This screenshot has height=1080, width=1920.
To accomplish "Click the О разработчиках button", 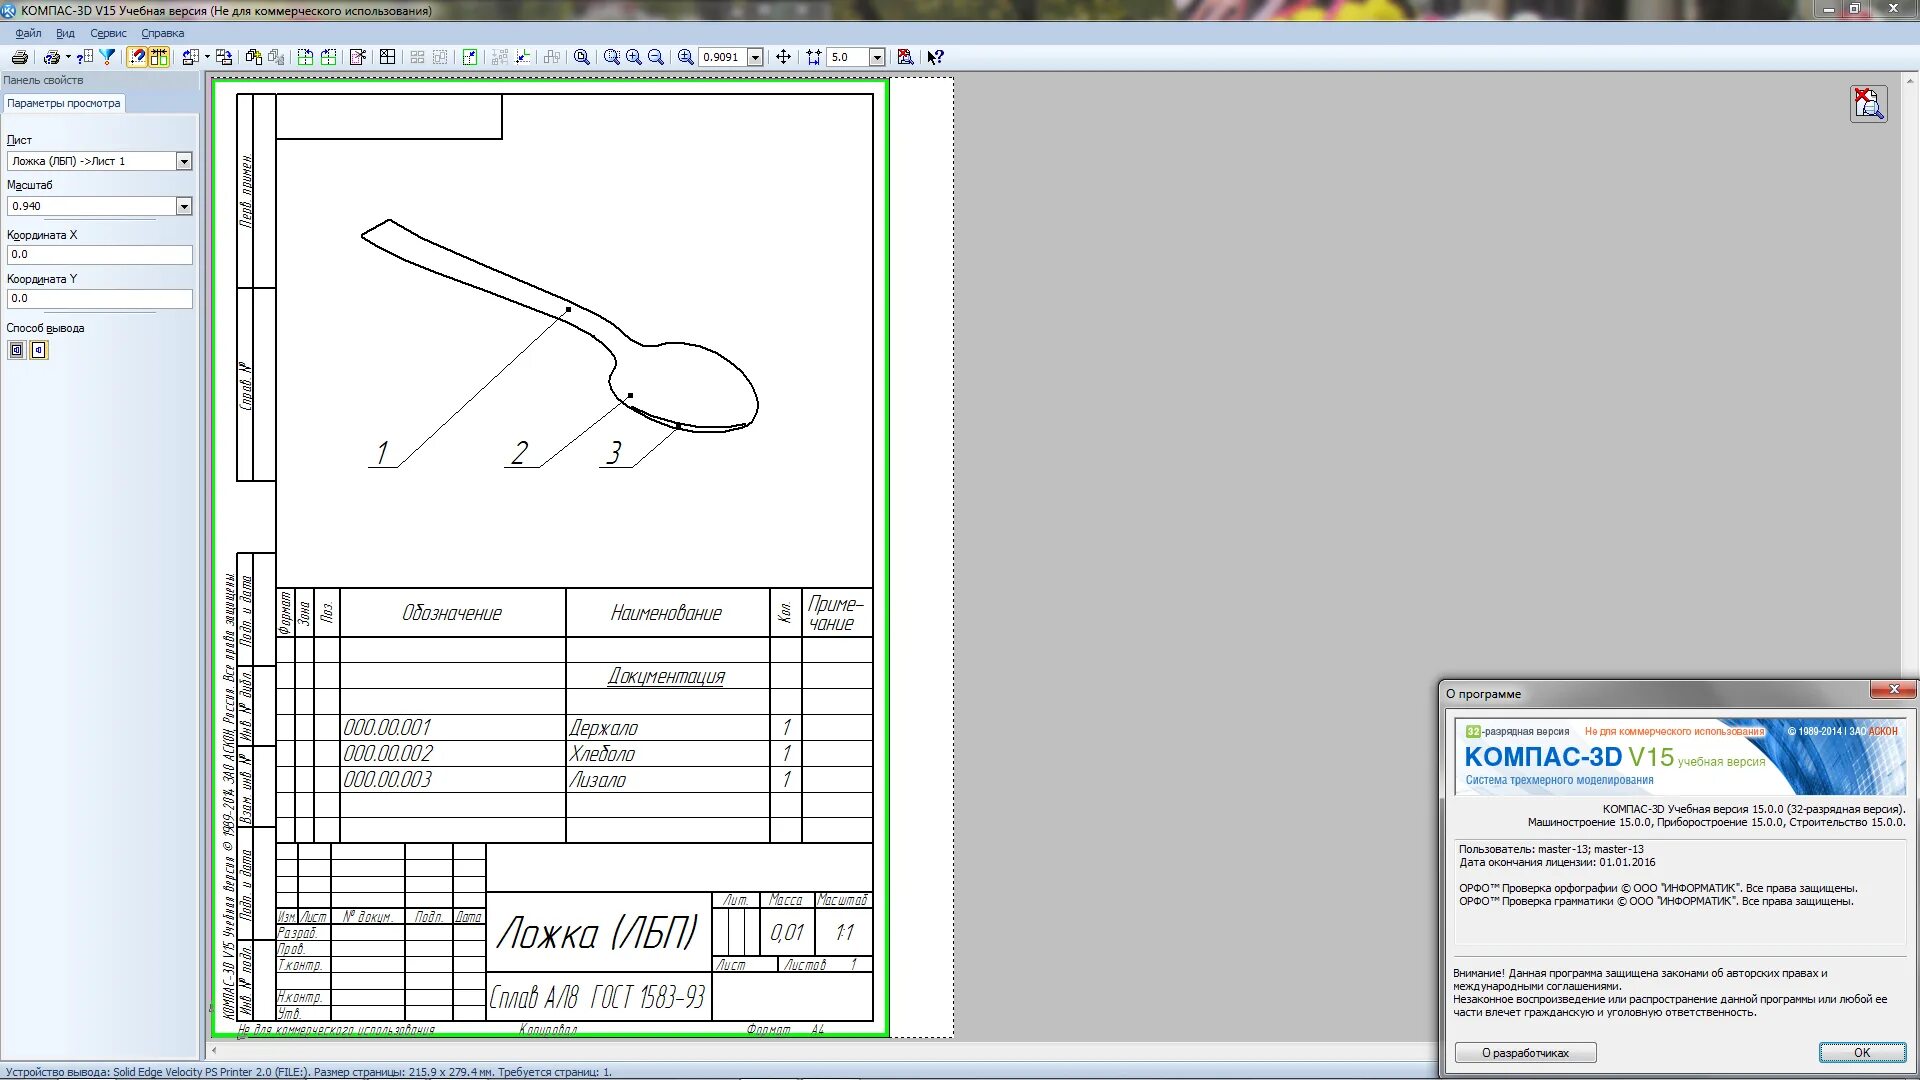I will pyautogui.click(x=1525, y=1052).
